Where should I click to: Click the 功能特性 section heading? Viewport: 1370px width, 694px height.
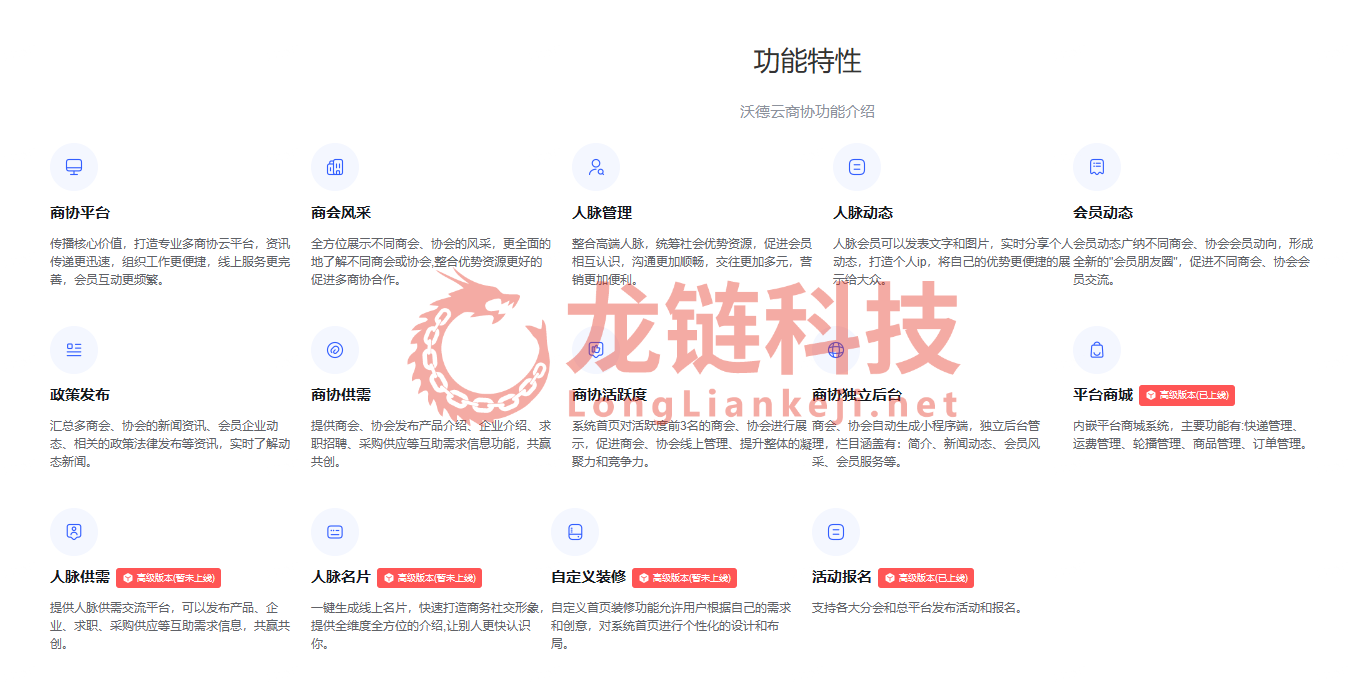[x=807, y=61]
